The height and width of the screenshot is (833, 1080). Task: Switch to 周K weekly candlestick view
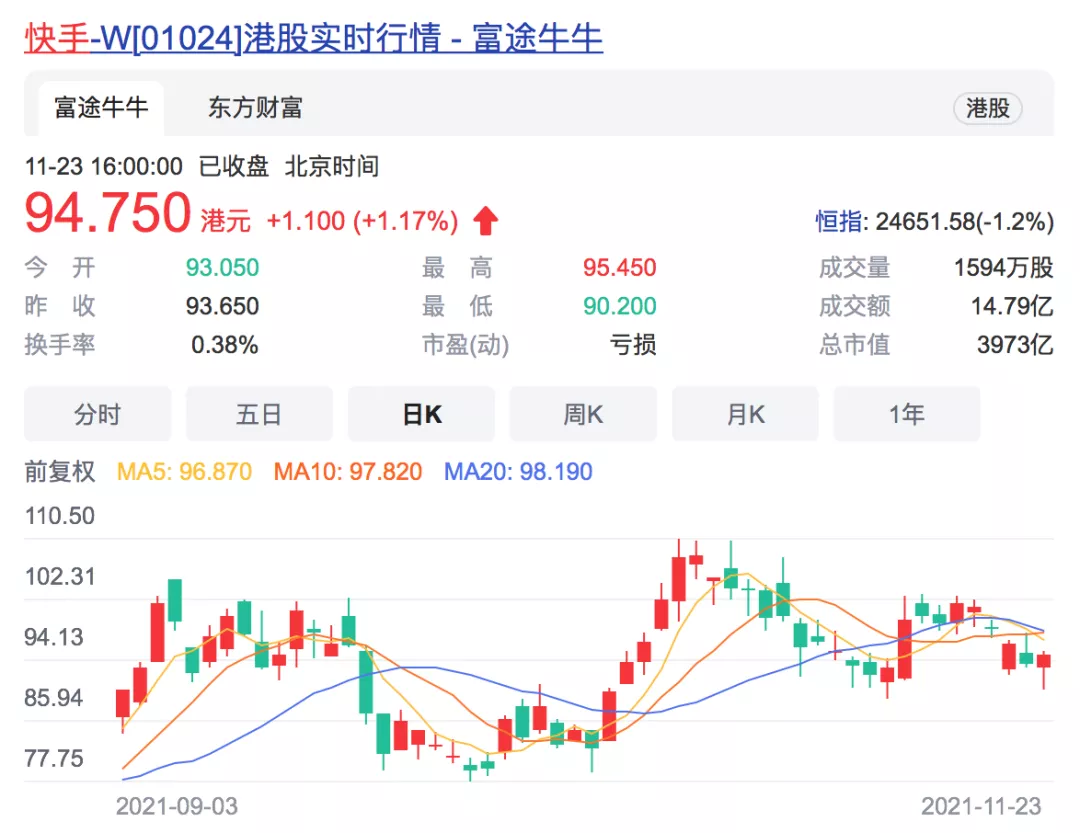coord(583,414)
